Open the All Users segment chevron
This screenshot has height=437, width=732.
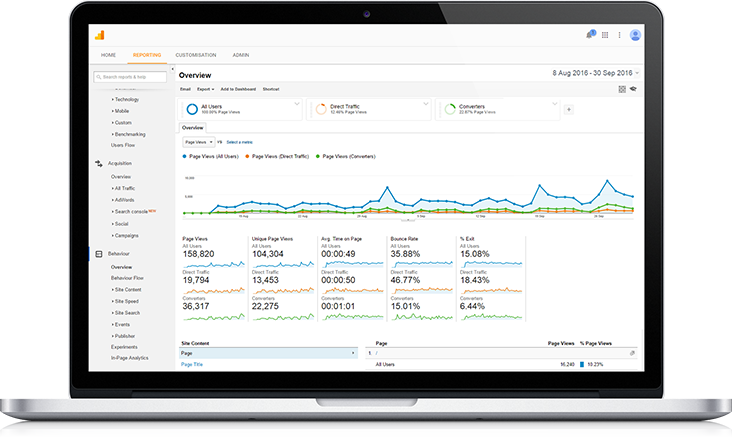(x=297, y=104)
